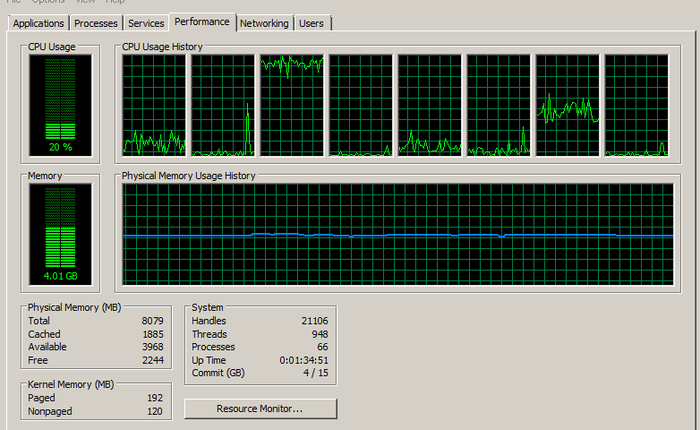Image resolution: width=700 pixels, height=430 pixels.
Task: Open the Users tab
Action: 312,23
